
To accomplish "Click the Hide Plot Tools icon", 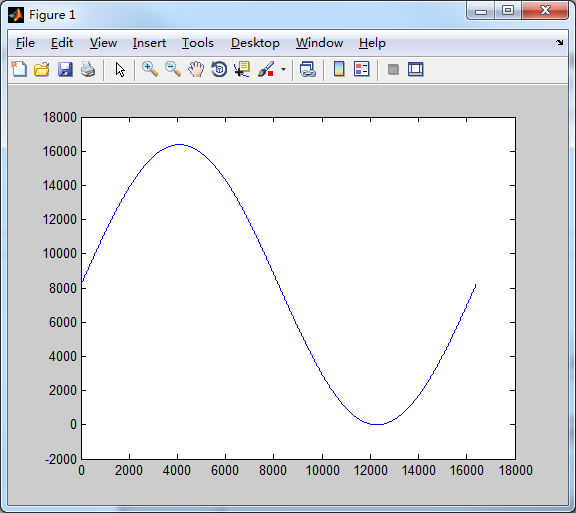I will (393, 69).
